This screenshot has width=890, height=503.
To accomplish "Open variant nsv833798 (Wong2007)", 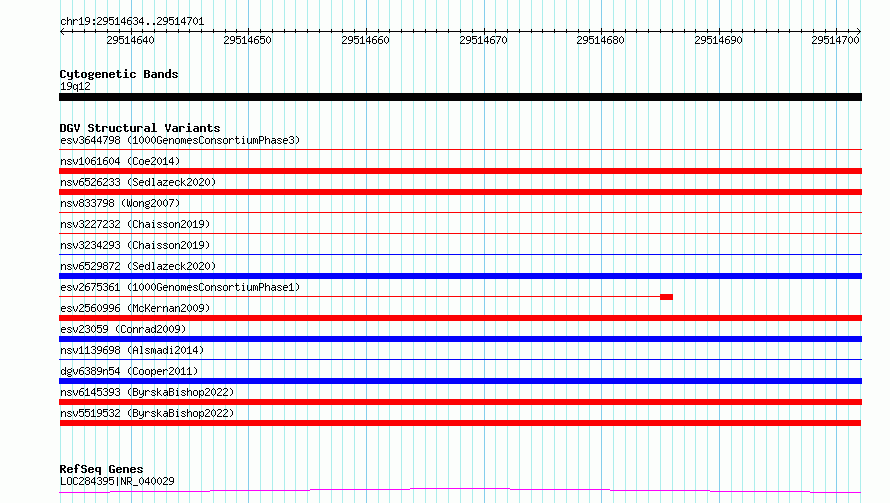I will tap(120, 203).
